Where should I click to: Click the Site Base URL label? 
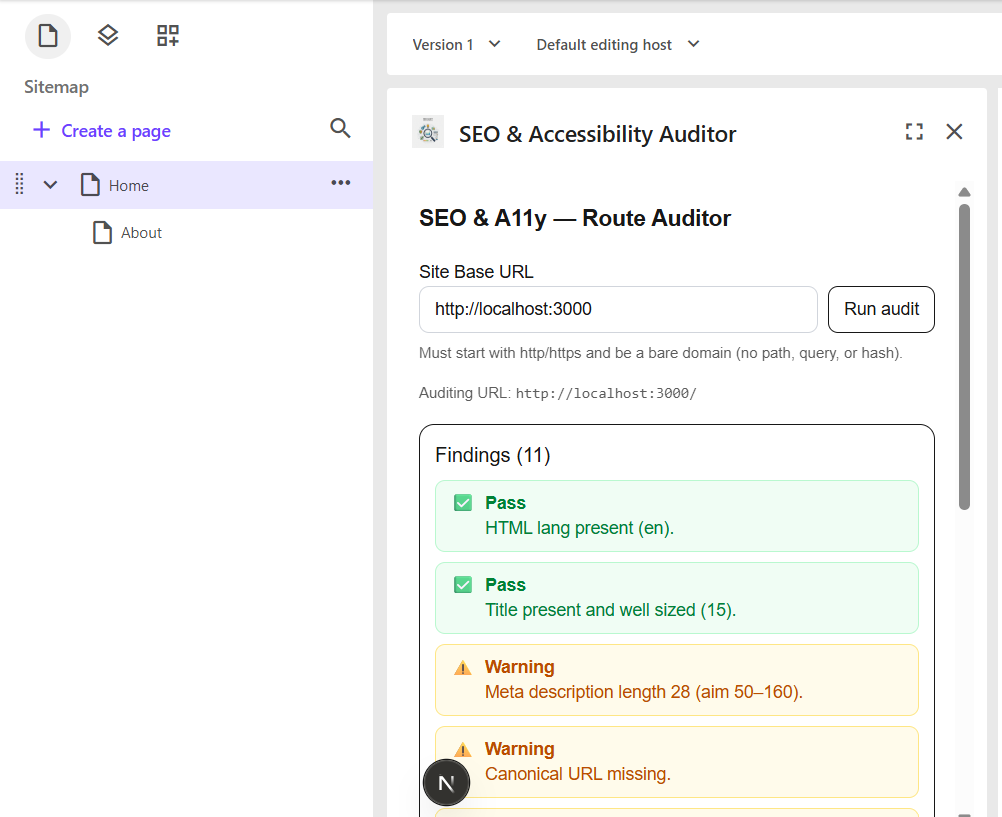coord(476,272)
